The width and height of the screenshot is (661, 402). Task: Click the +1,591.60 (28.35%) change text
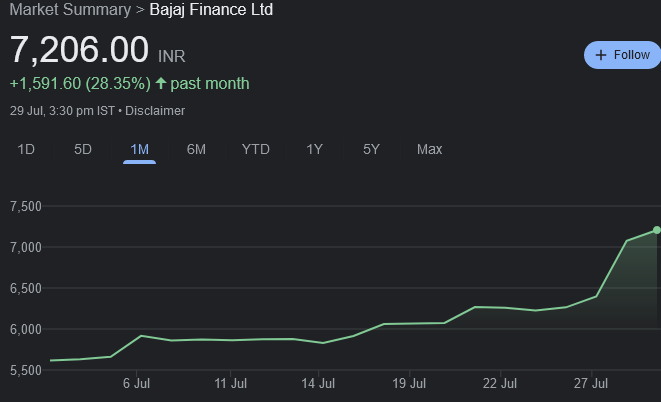[79, 83]
